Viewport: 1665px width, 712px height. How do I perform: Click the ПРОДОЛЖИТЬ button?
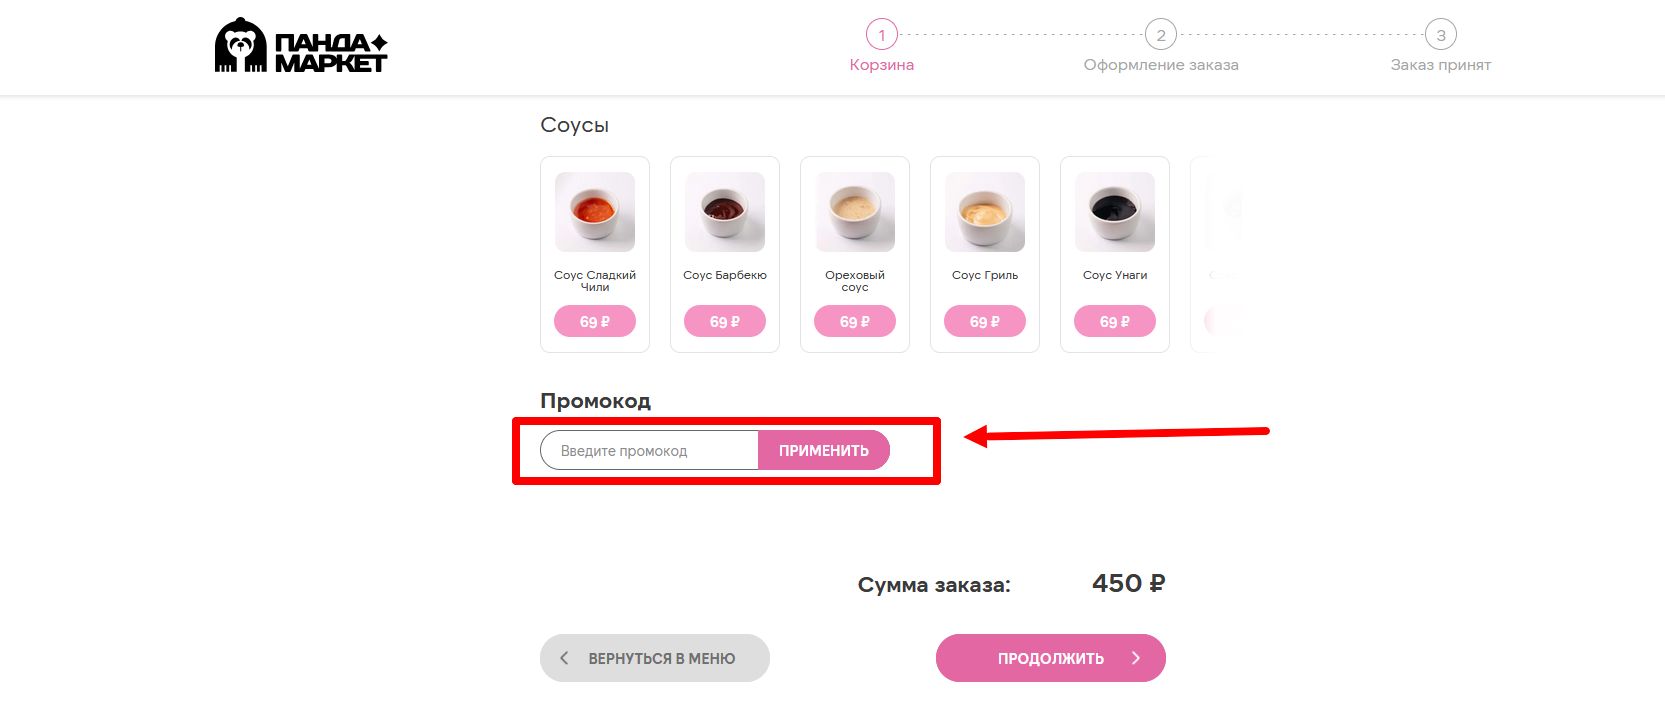[1051, 658]
